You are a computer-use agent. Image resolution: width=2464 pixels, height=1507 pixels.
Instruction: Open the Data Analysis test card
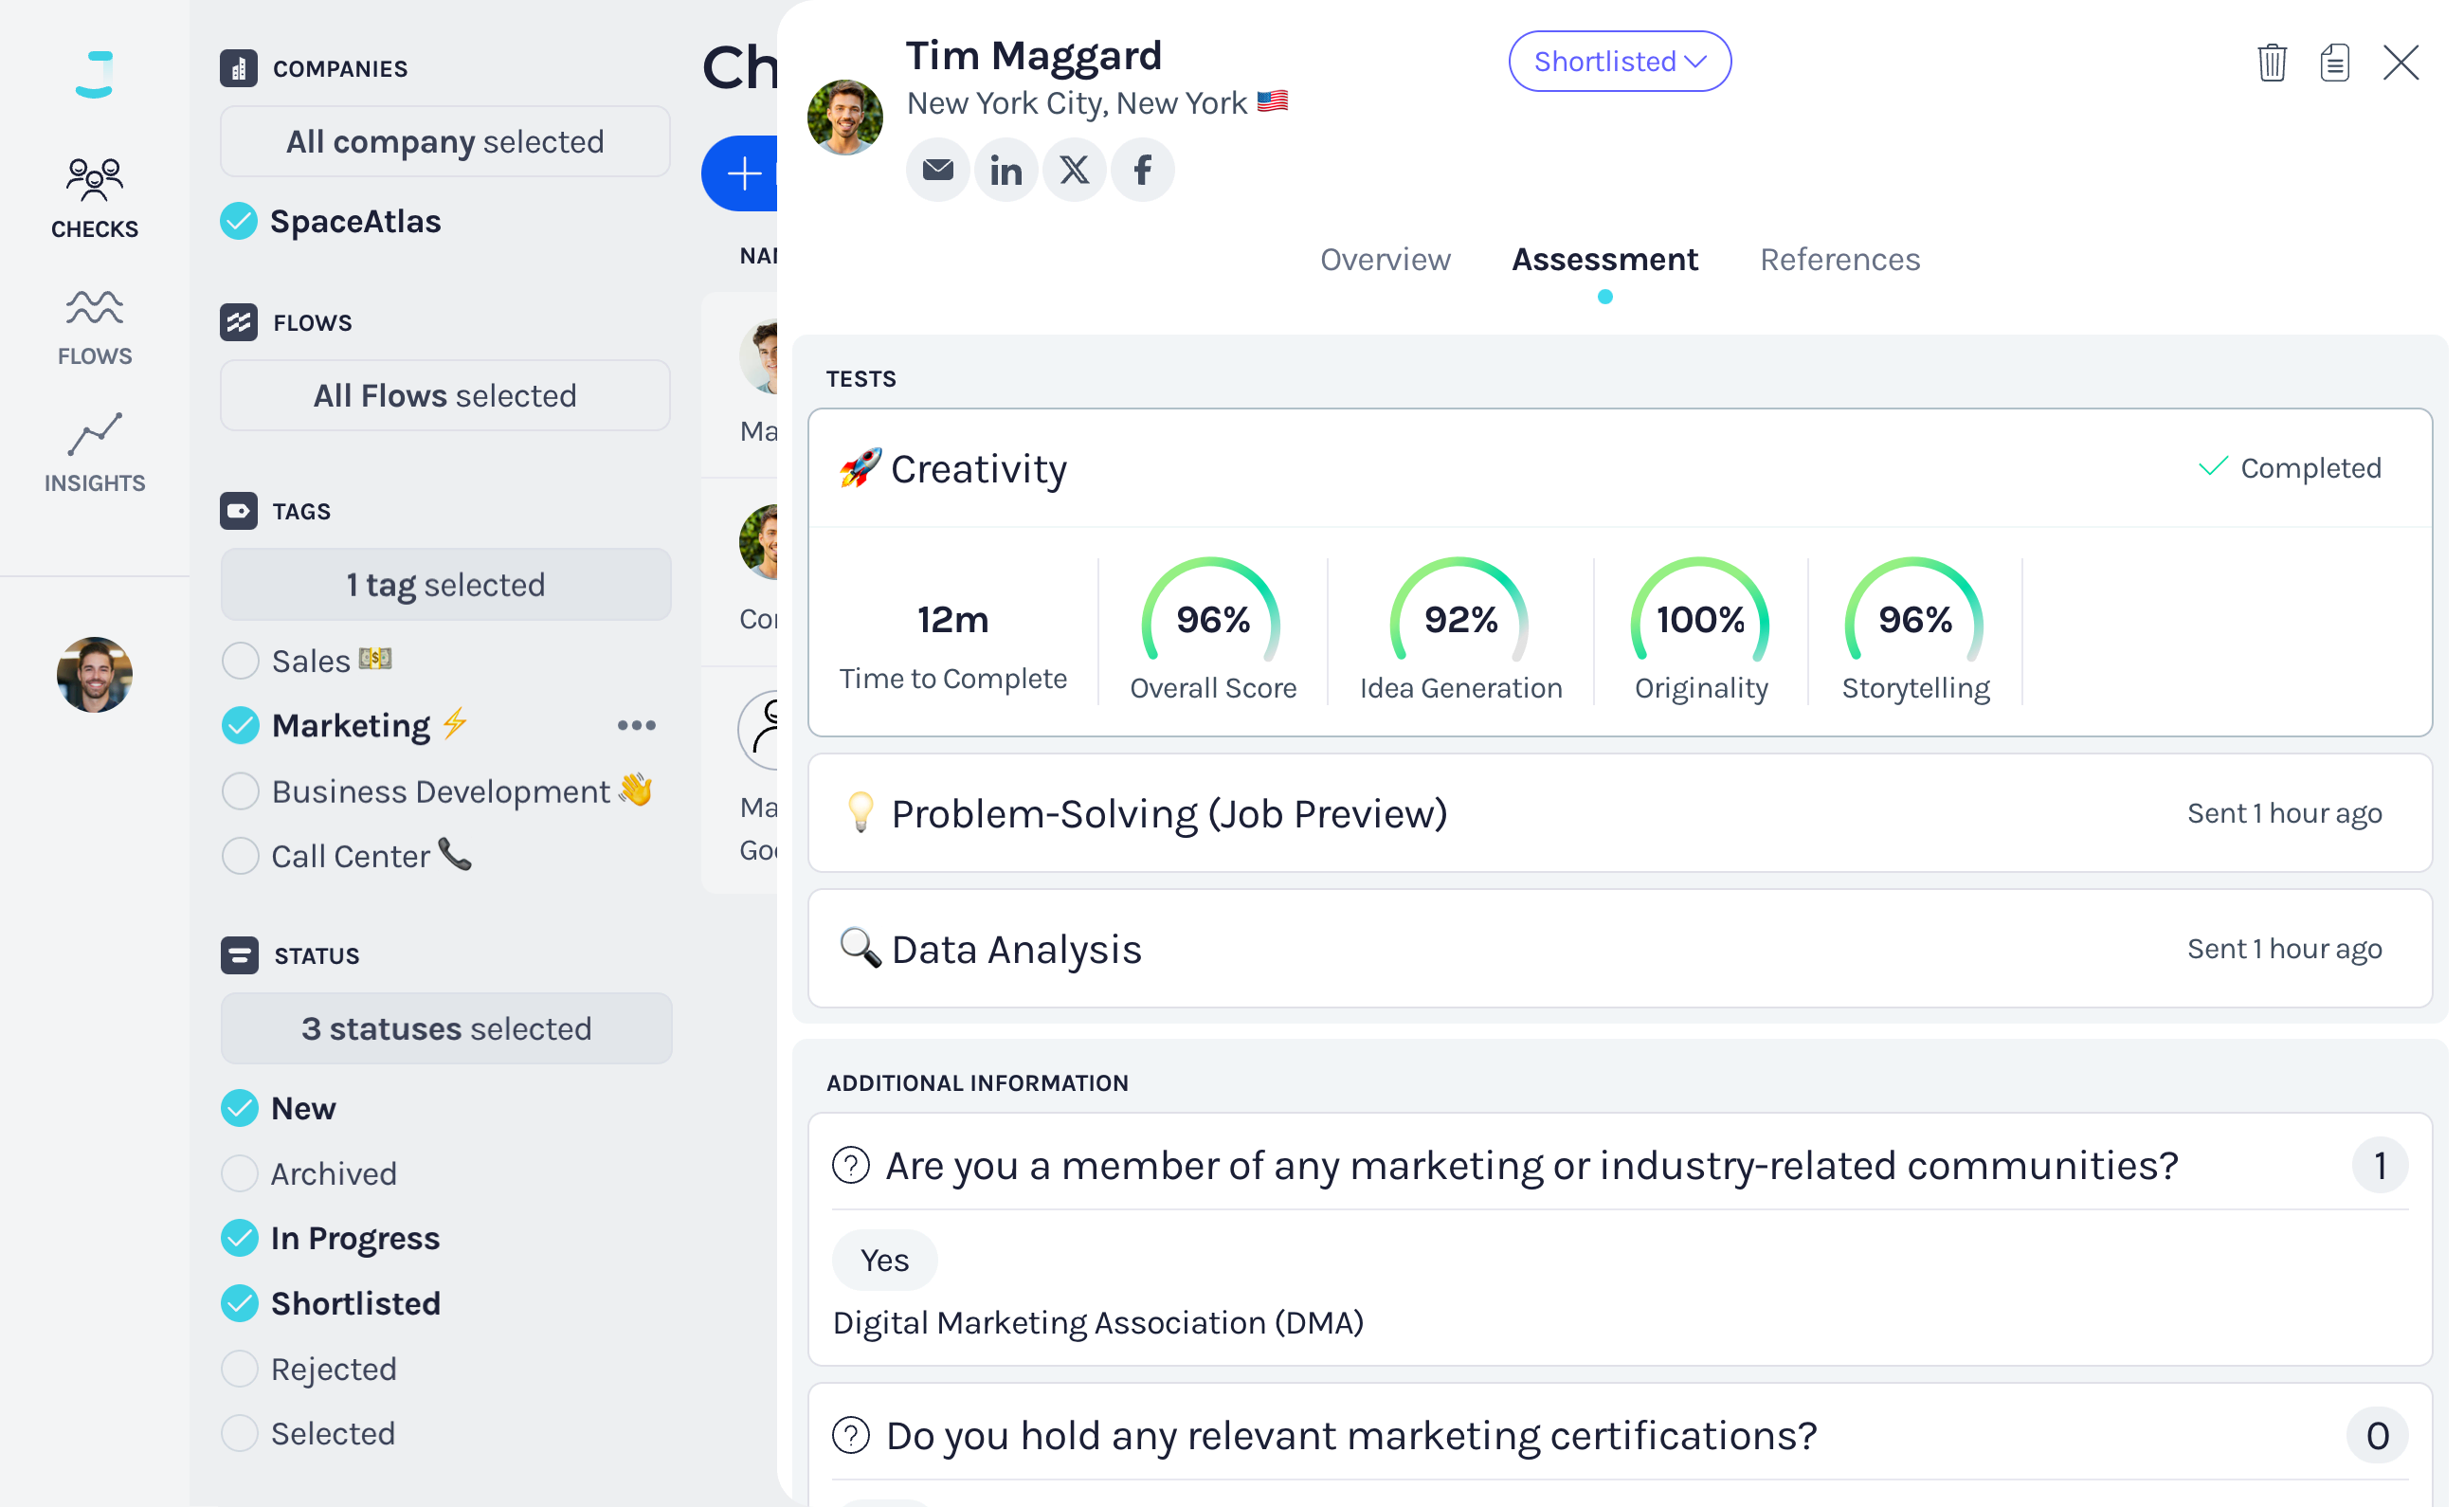coord(1618,948)
